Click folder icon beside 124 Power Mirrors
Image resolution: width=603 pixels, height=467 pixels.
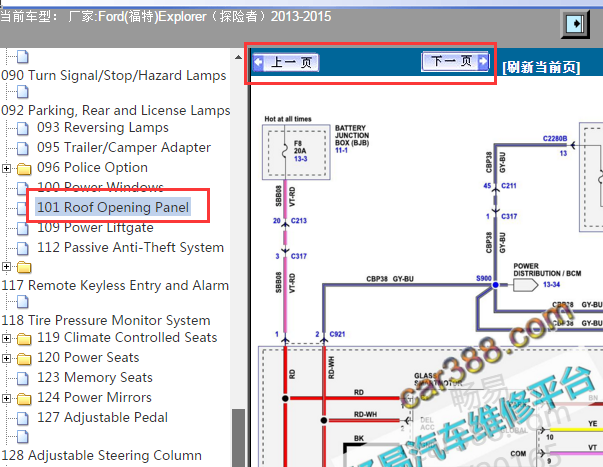tap(24, 399)
